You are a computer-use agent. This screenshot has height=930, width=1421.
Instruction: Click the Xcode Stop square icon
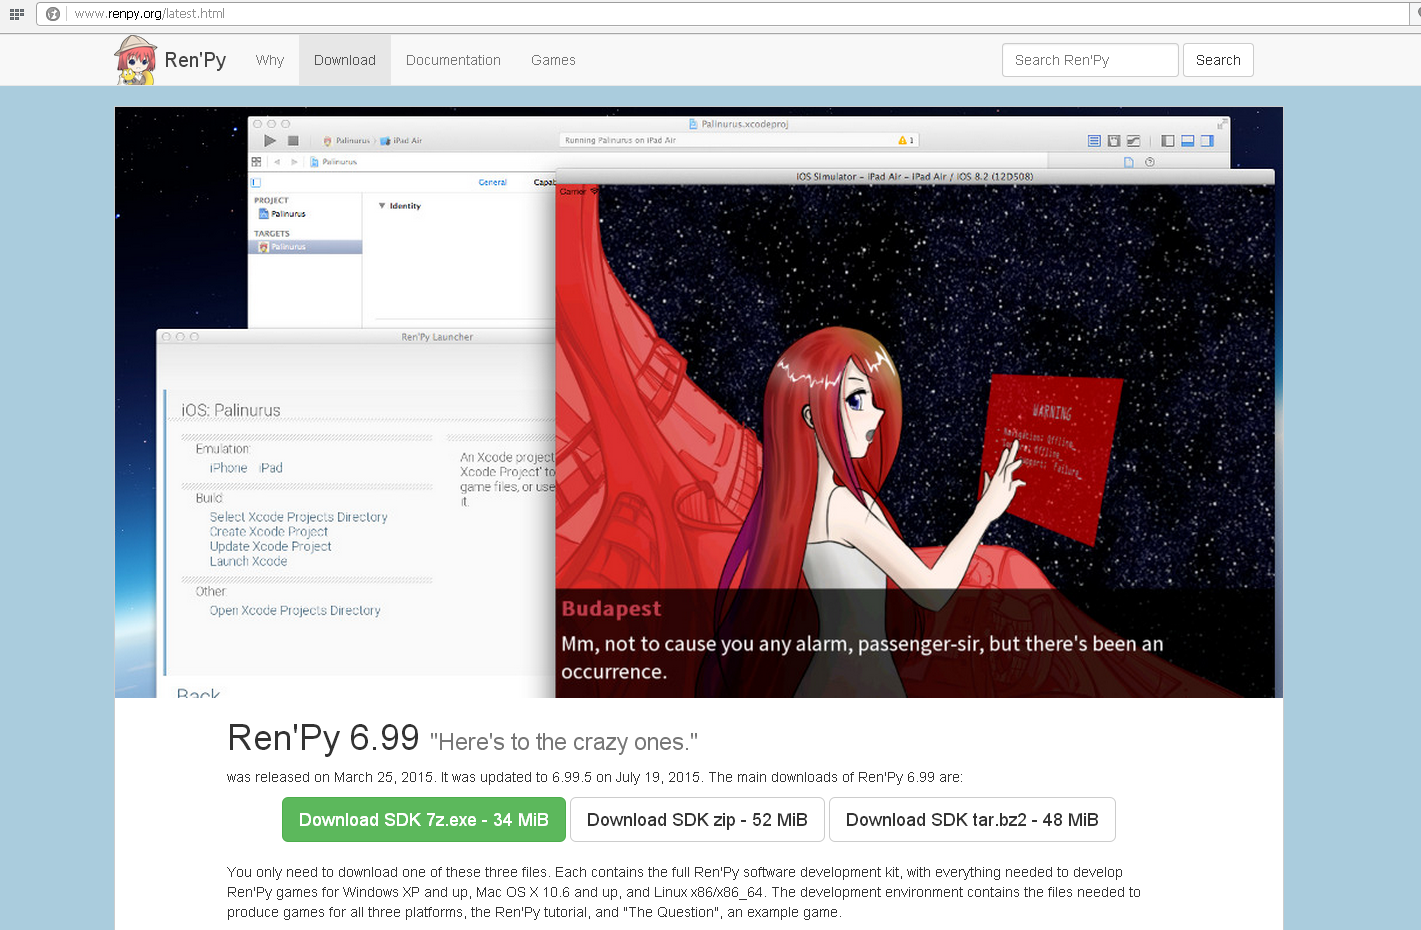click(293, 141)
